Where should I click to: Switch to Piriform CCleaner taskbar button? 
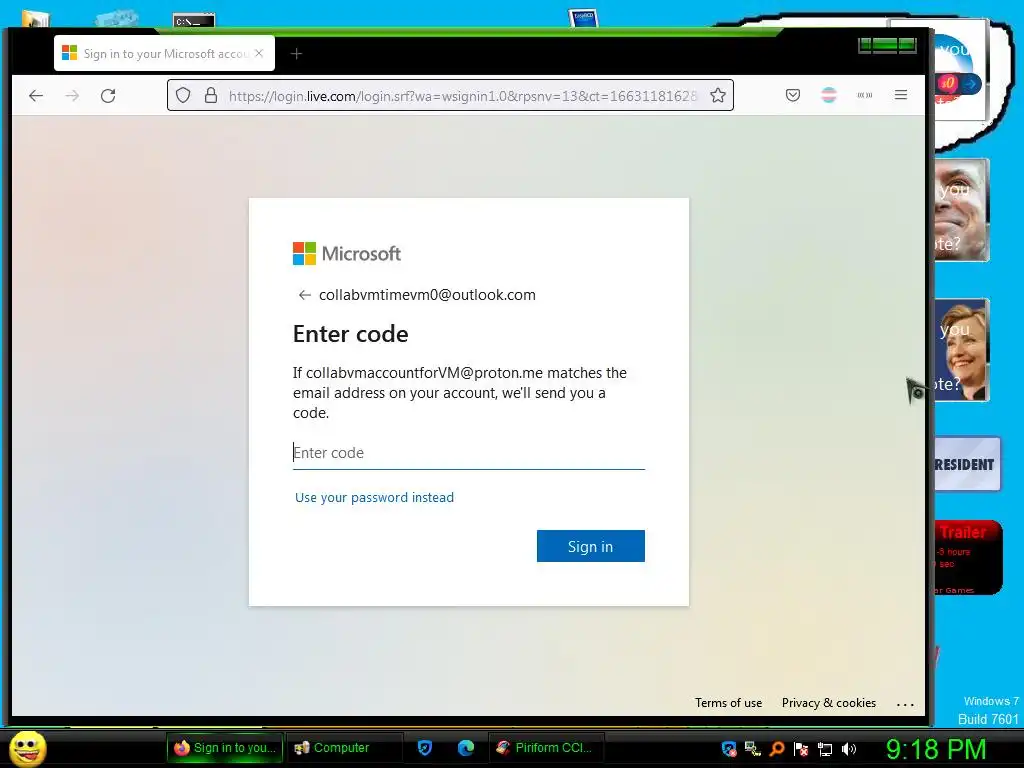point(546,748)
